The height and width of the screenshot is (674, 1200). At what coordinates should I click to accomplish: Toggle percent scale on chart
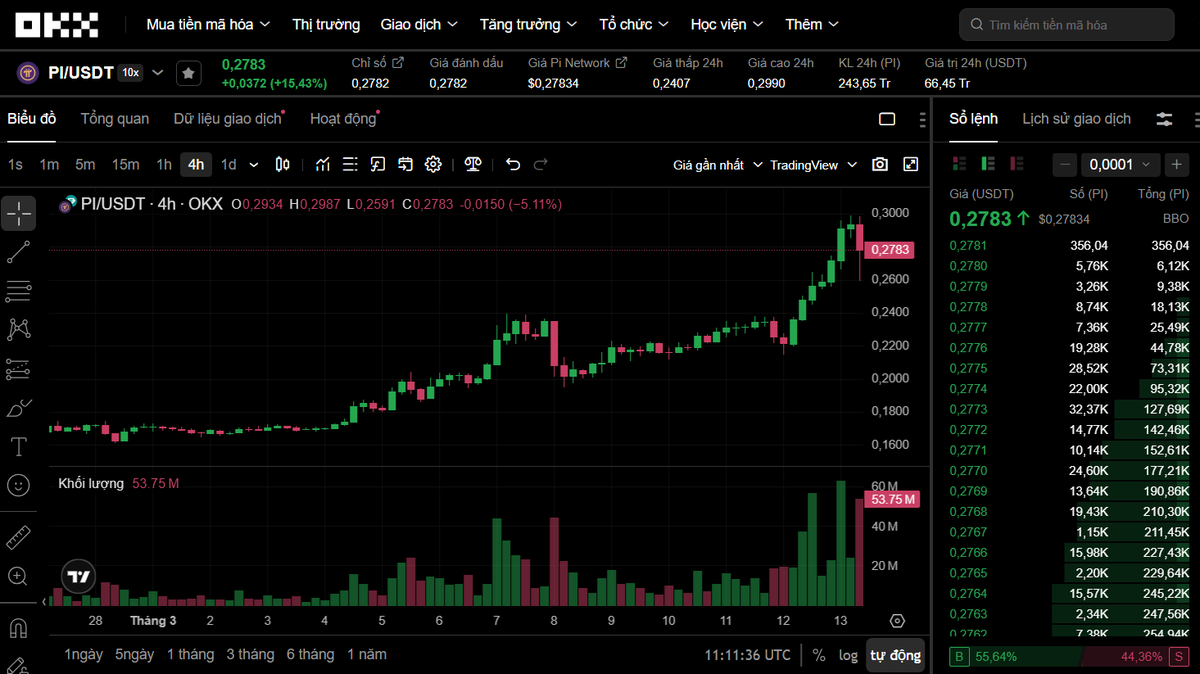coord(819,656)
